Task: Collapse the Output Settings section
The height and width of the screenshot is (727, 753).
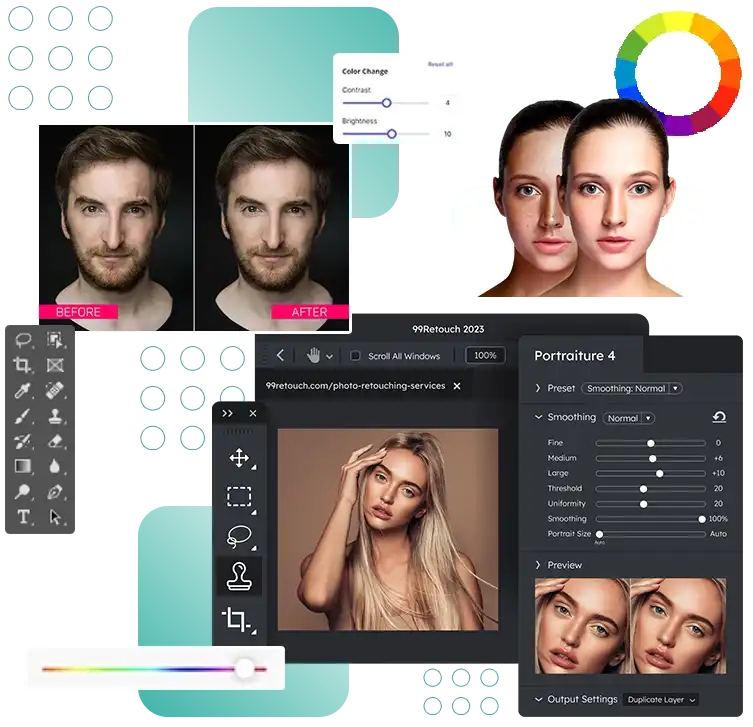Action: [538, 700]
